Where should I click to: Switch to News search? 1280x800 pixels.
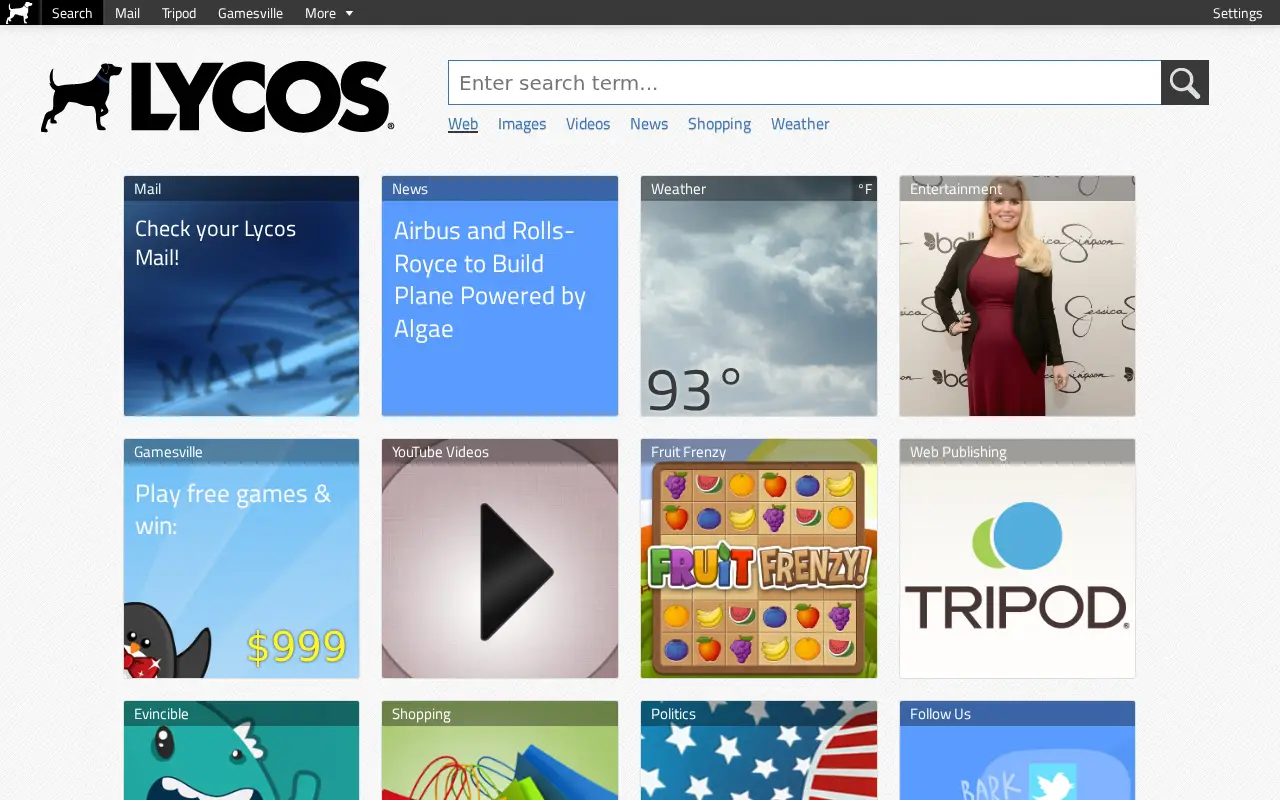click(x=649, y=124)
